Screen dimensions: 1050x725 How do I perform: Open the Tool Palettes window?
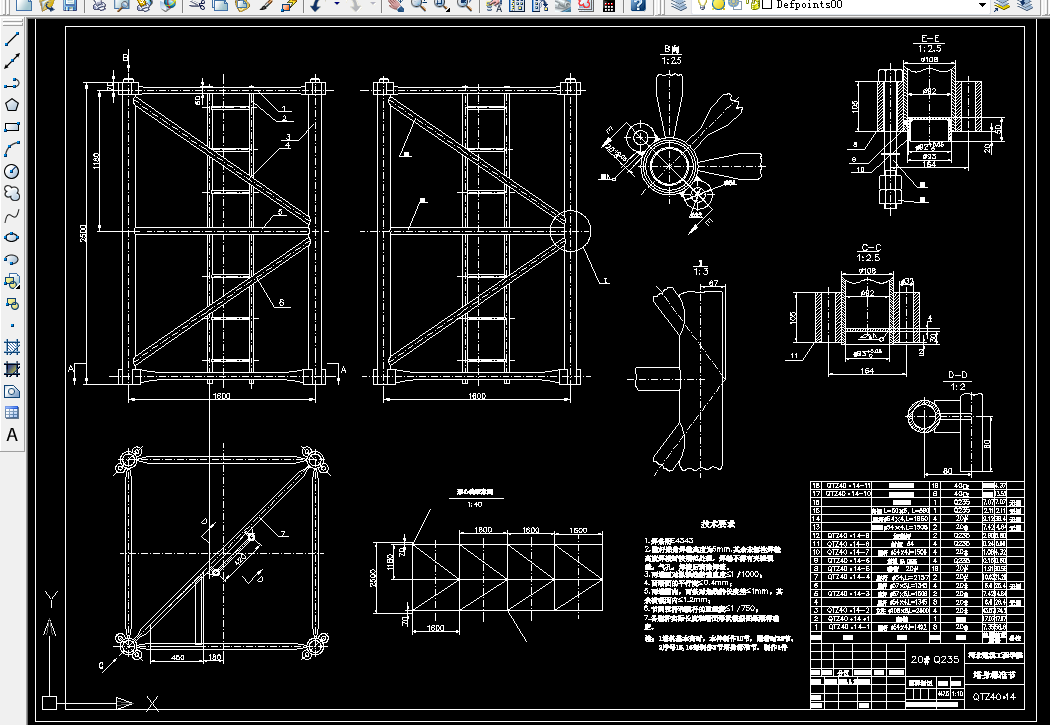540,5
